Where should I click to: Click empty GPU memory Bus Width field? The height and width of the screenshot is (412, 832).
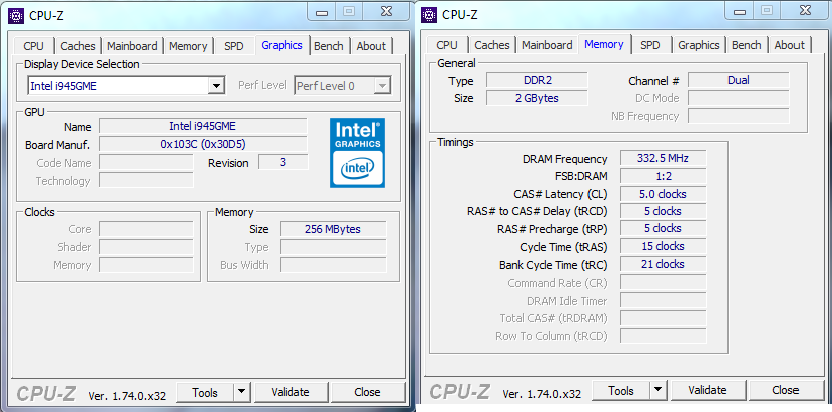tap(333, 265)
